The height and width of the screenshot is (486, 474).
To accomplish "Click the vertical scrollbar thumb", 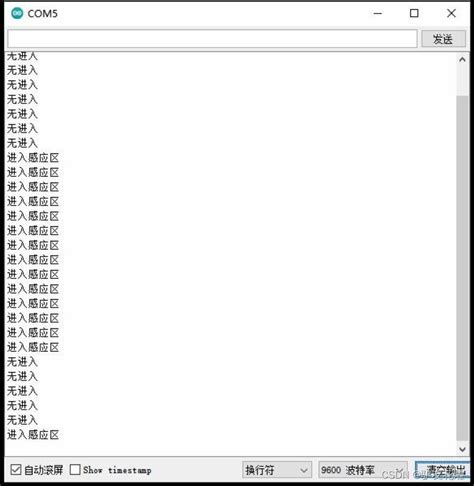I will tap(462, 268).
